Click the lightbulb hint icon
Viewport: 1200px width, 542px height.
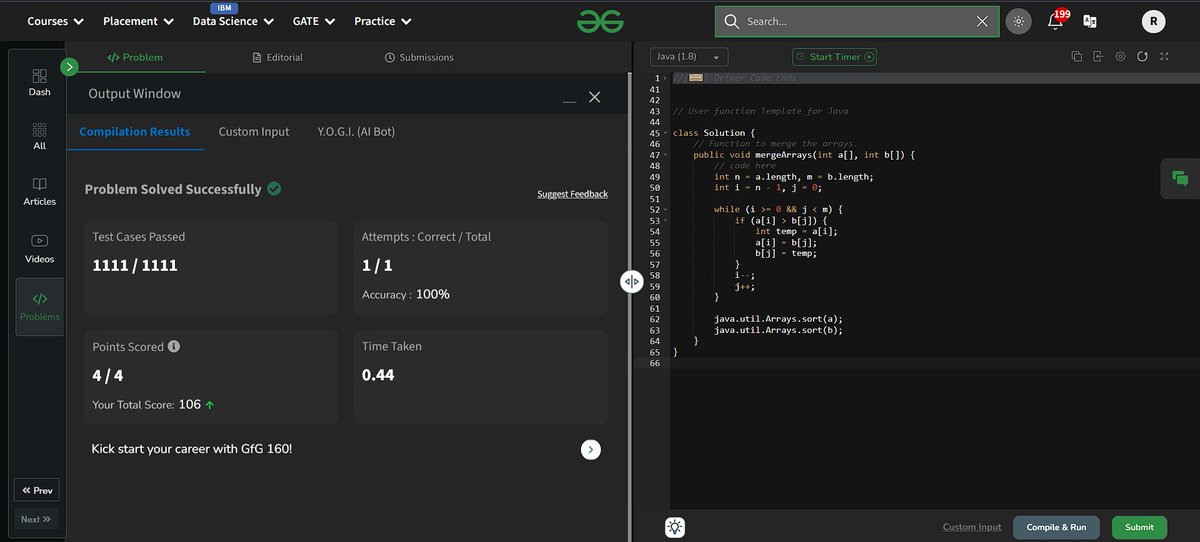coord(675,527)
